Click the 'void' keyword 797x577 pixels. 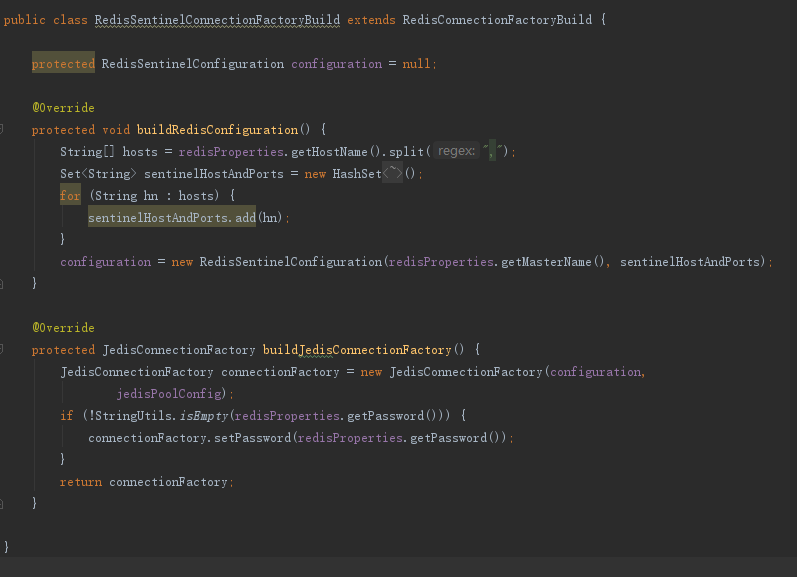[116, 130]
